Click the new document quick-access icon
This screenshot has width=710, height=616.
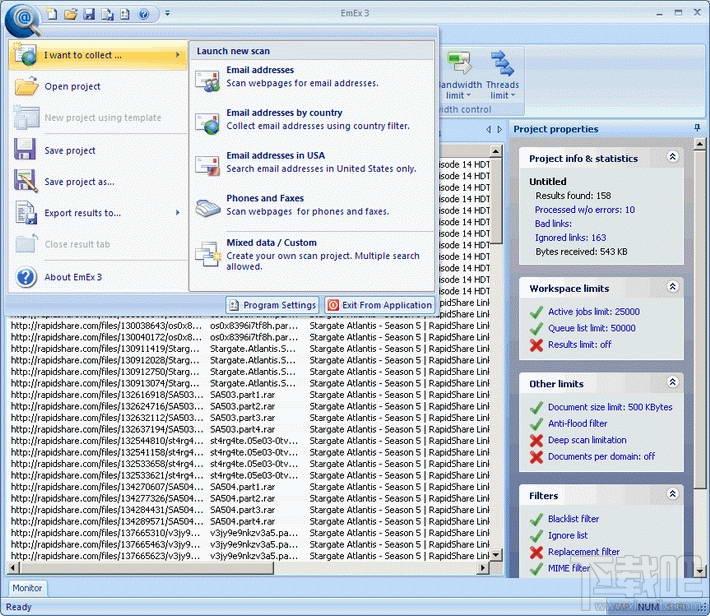point(53,14)
